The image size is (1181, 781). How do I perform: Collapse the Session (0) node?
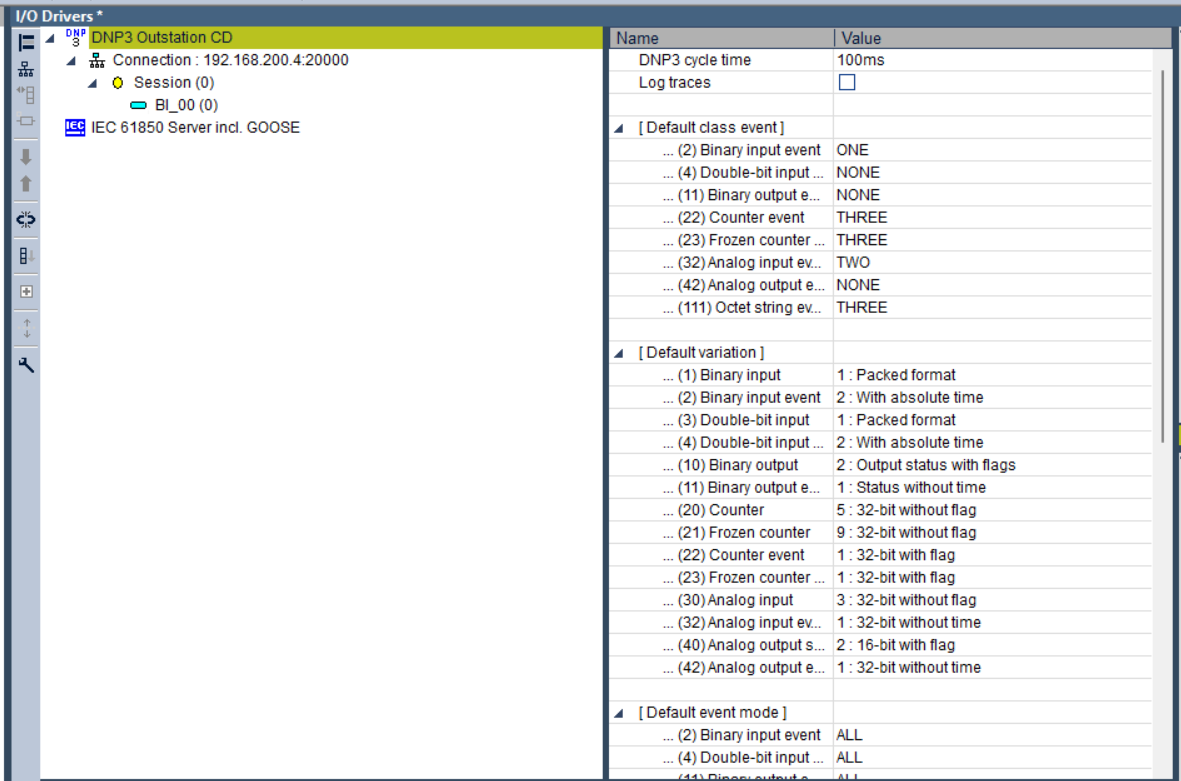coord(93,83)
